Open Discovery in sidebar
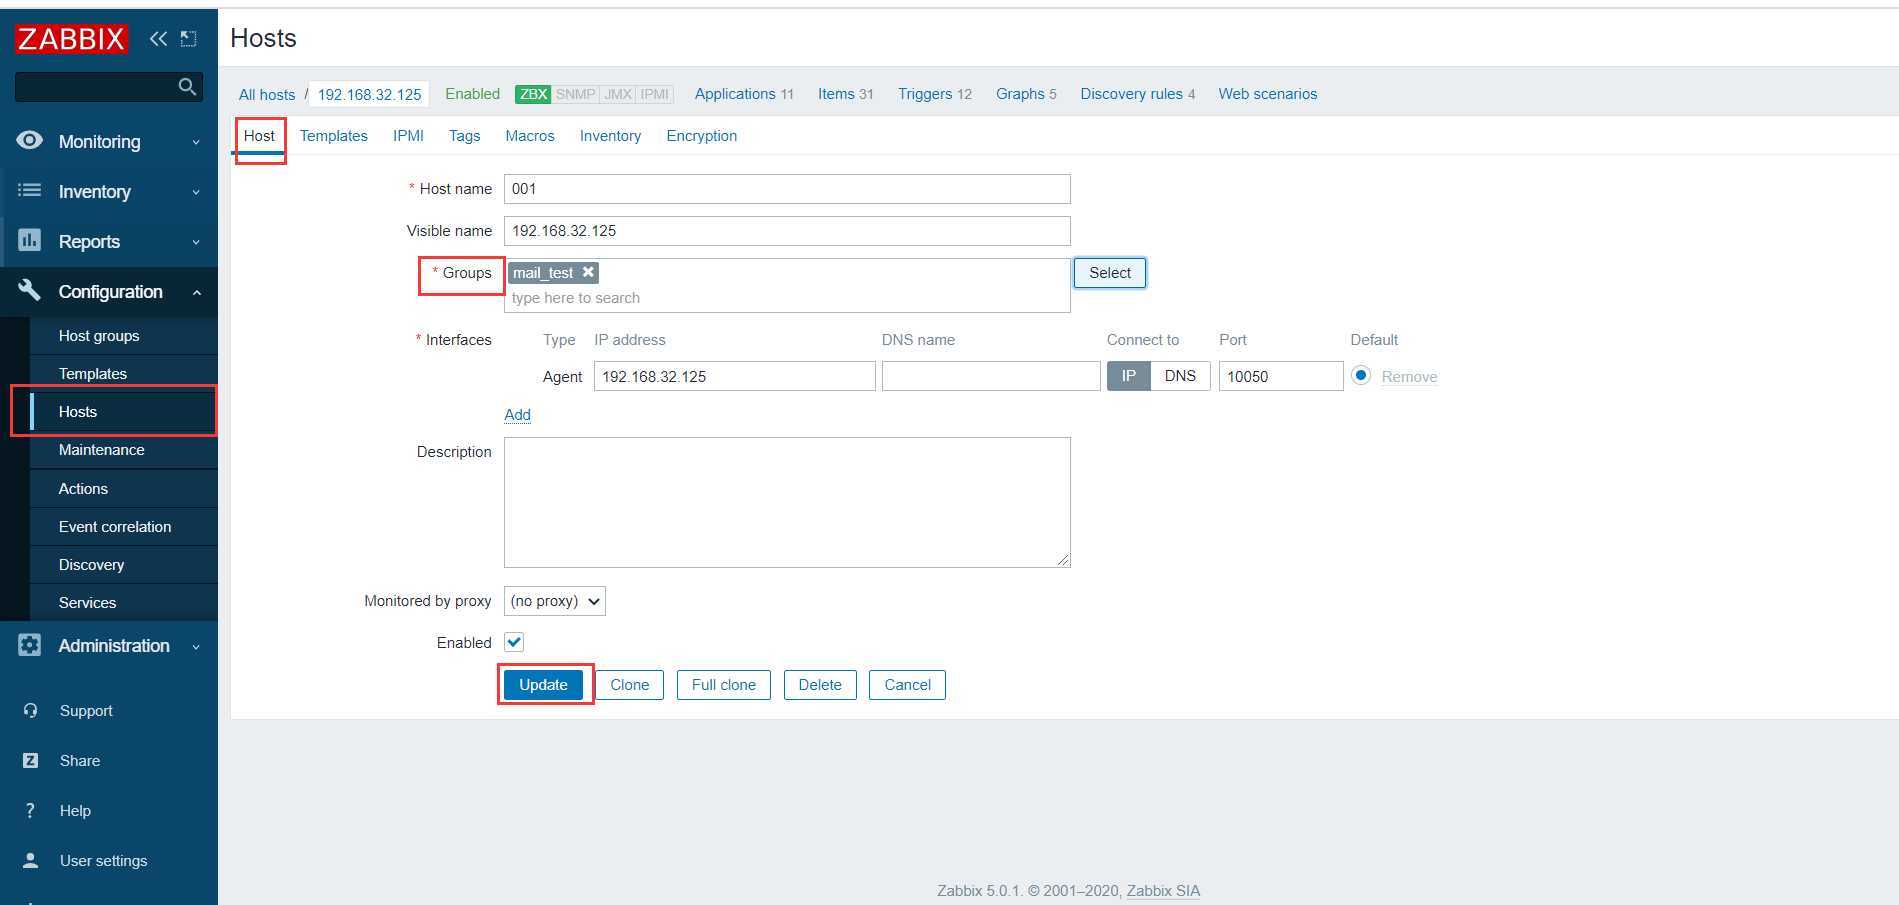1899x905 pixels. pyautogui.click(x=124, y=565)
